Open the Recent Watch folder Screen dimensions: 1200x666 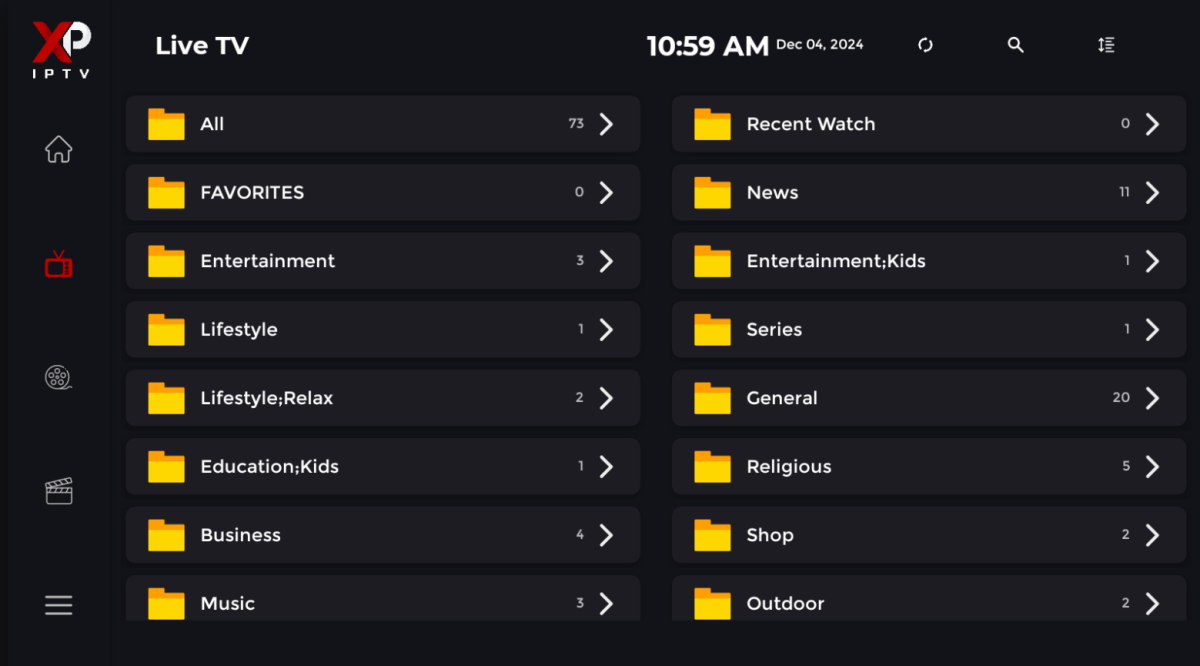[x=928, y=124]
